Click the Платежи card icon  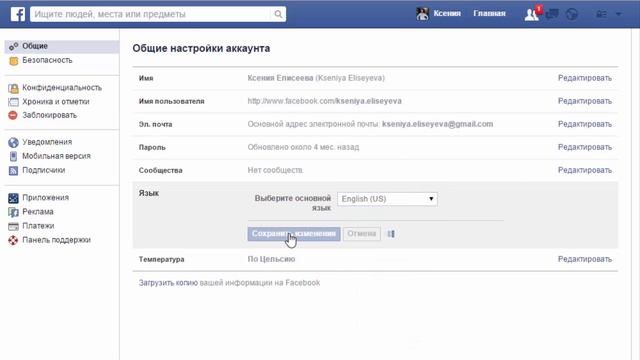13,226
